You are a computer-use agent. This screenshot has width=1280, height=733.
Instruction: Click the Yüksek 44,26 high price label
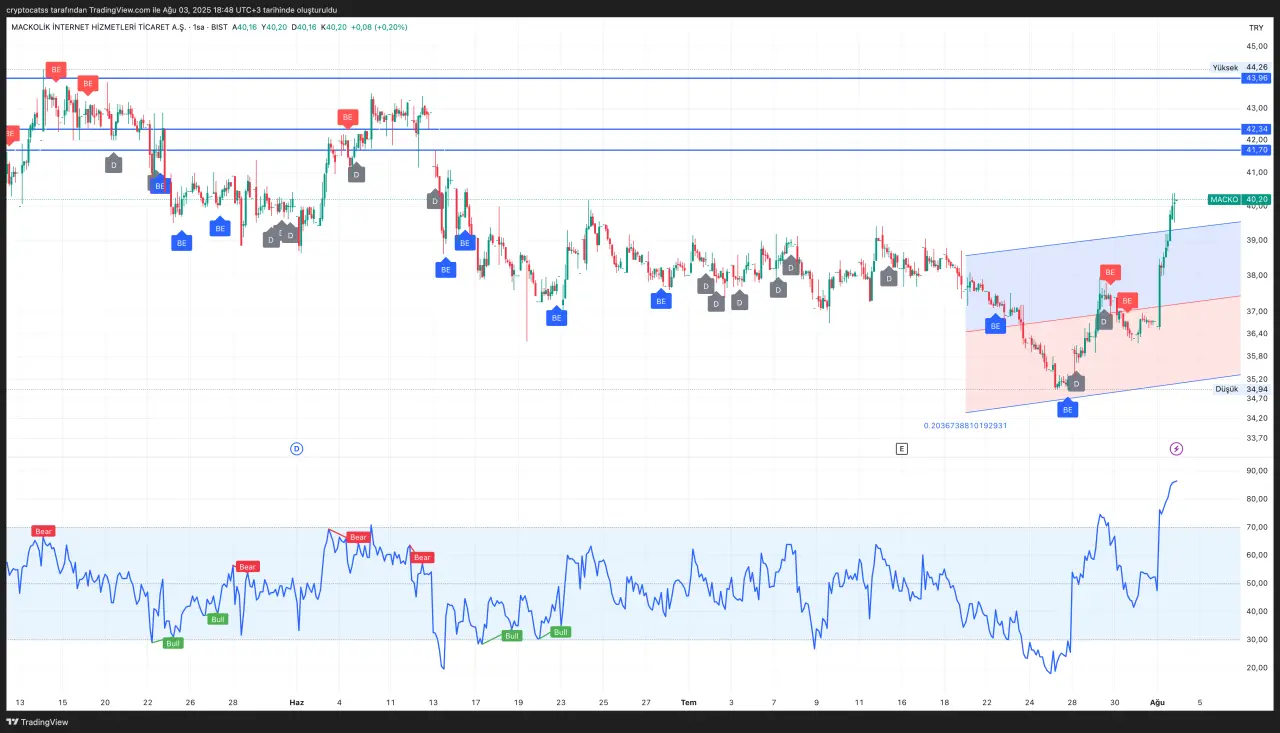[1239, 67]
